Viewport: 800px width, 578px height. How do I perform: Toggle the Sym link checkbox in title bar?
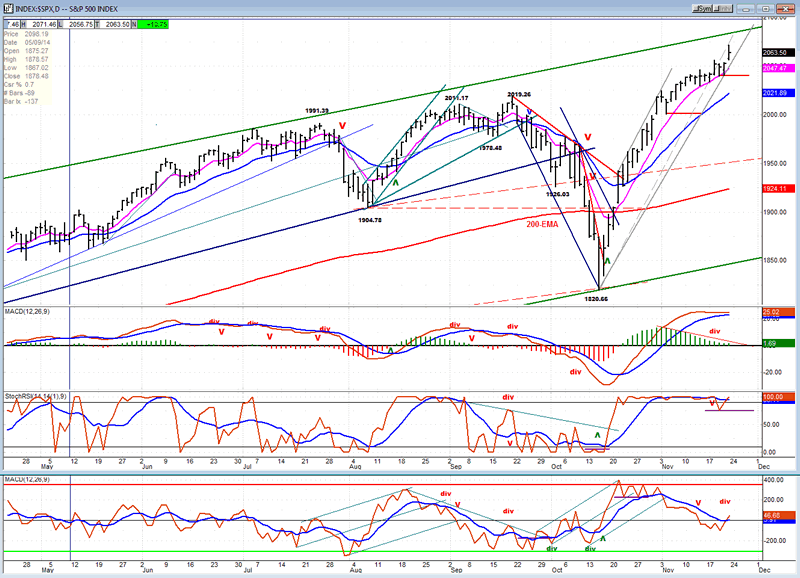(703, 9)
